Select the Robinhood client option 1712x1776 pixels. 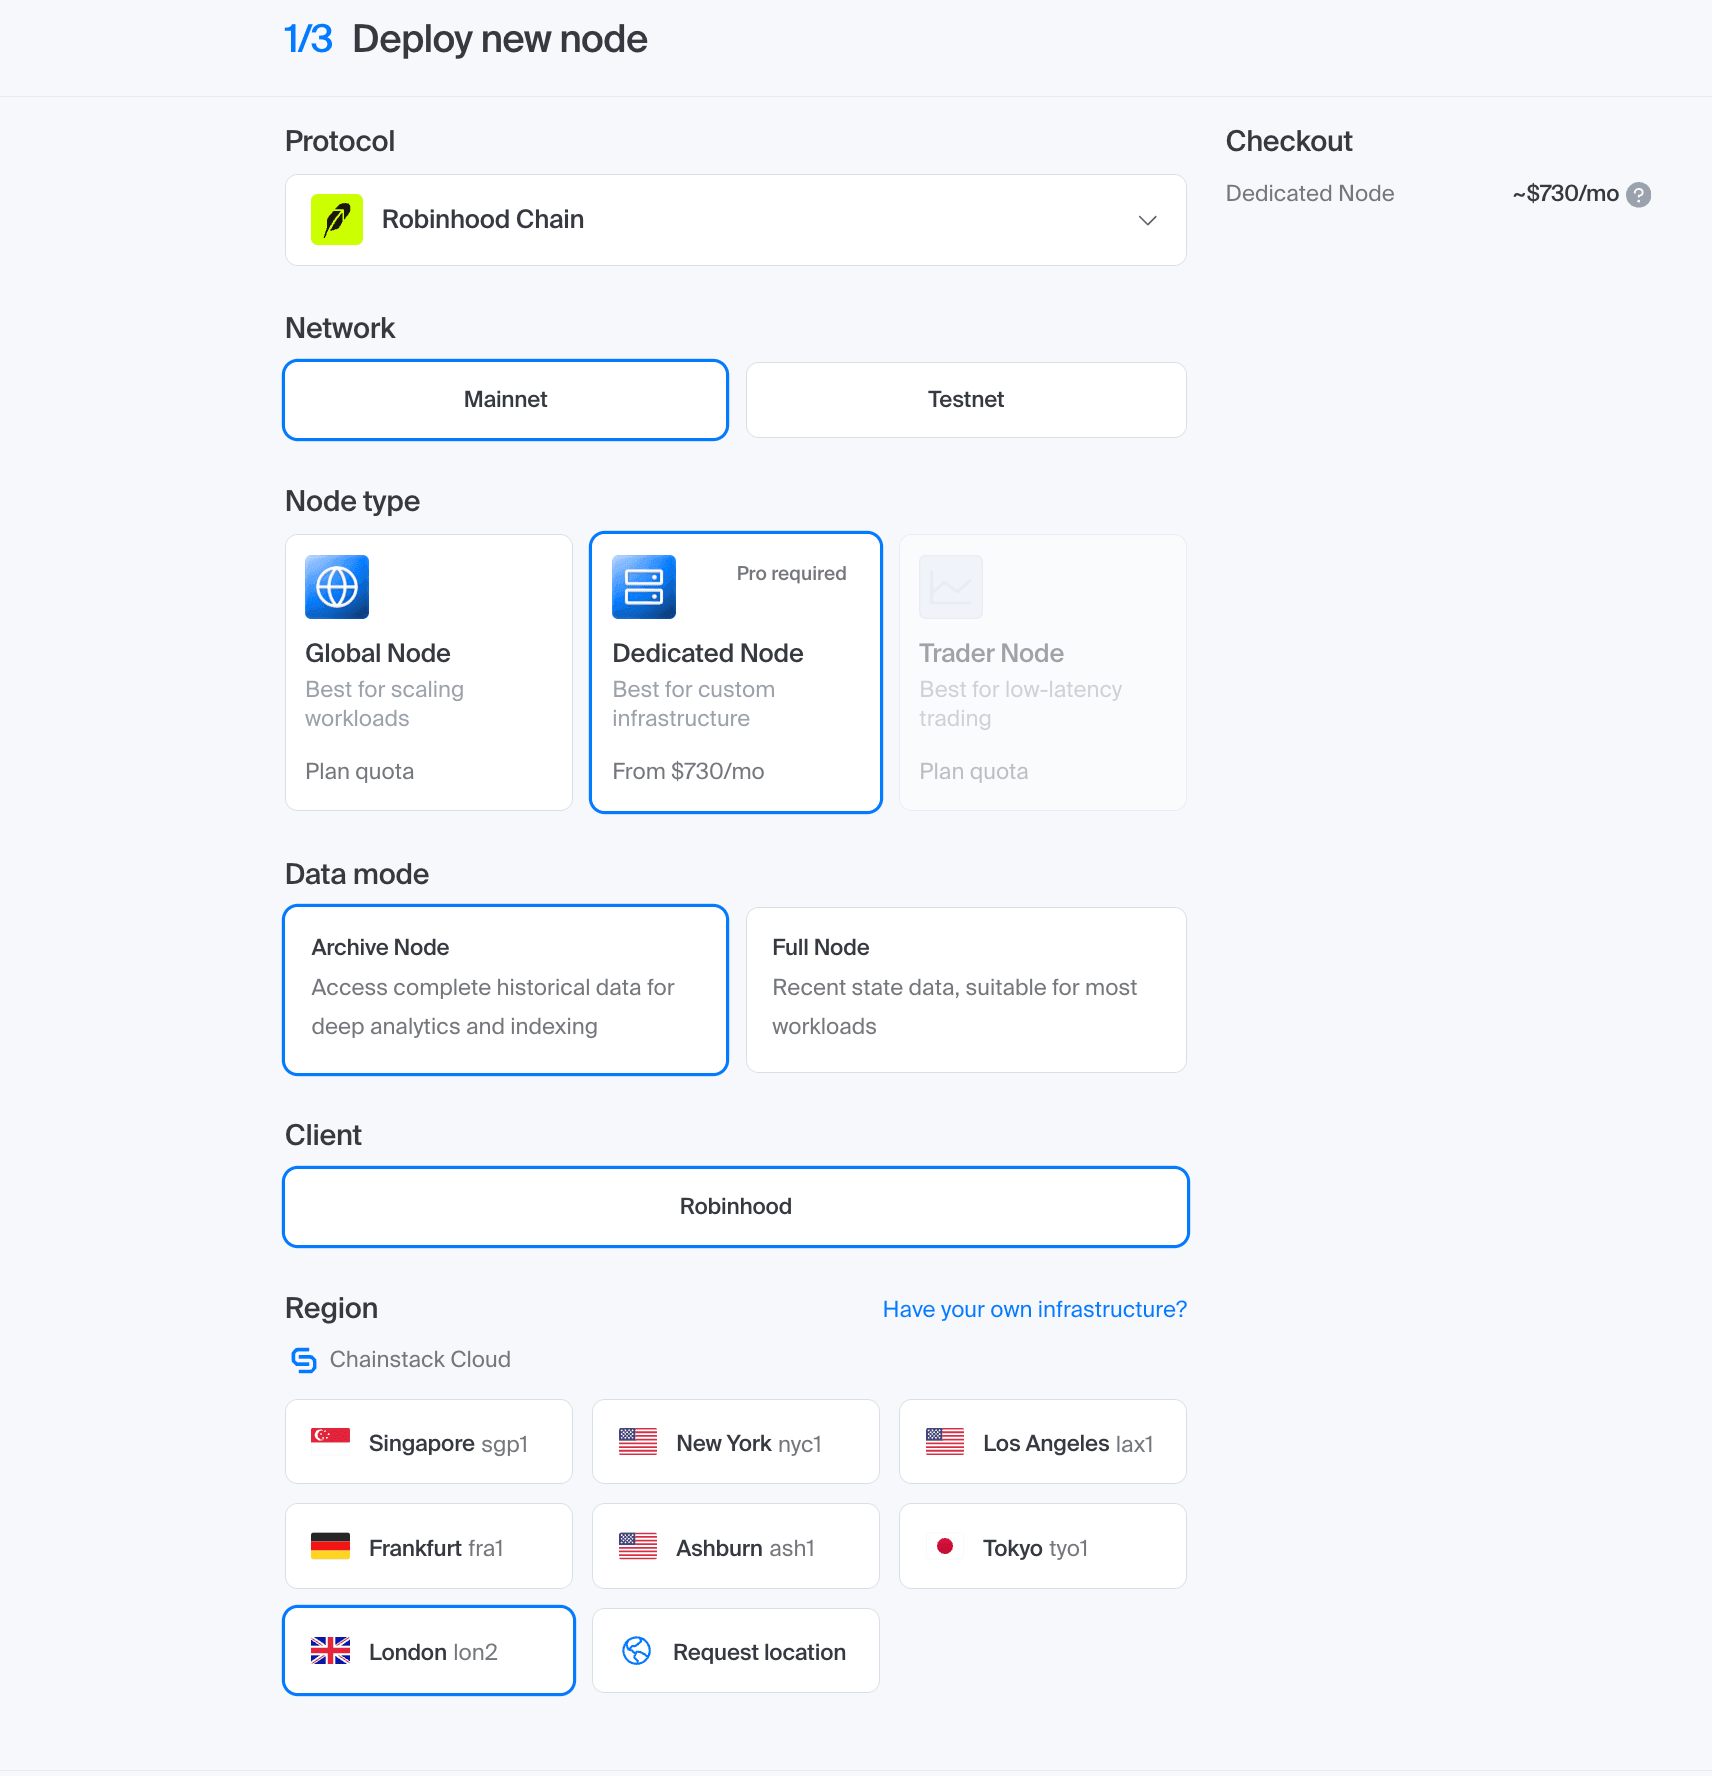coord(736,1207)
